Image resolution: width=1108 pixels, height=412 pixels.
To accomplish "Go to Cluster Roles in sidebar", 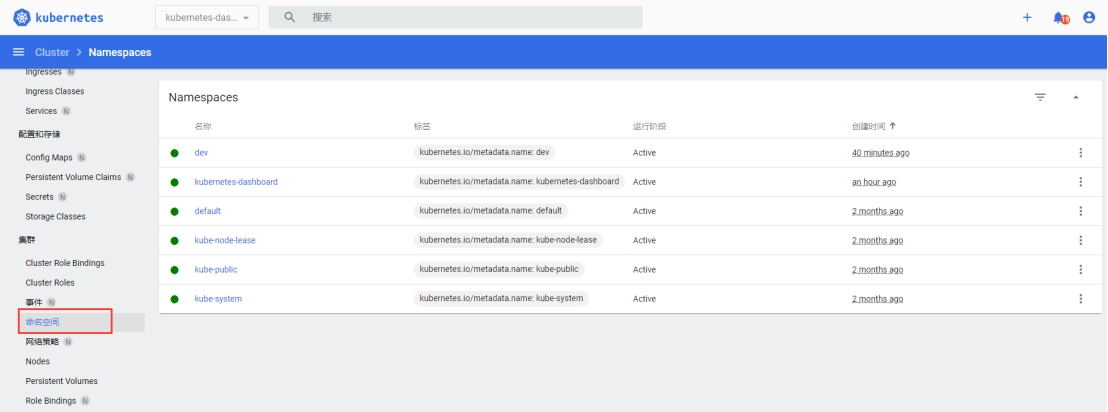I will (50, 283).
